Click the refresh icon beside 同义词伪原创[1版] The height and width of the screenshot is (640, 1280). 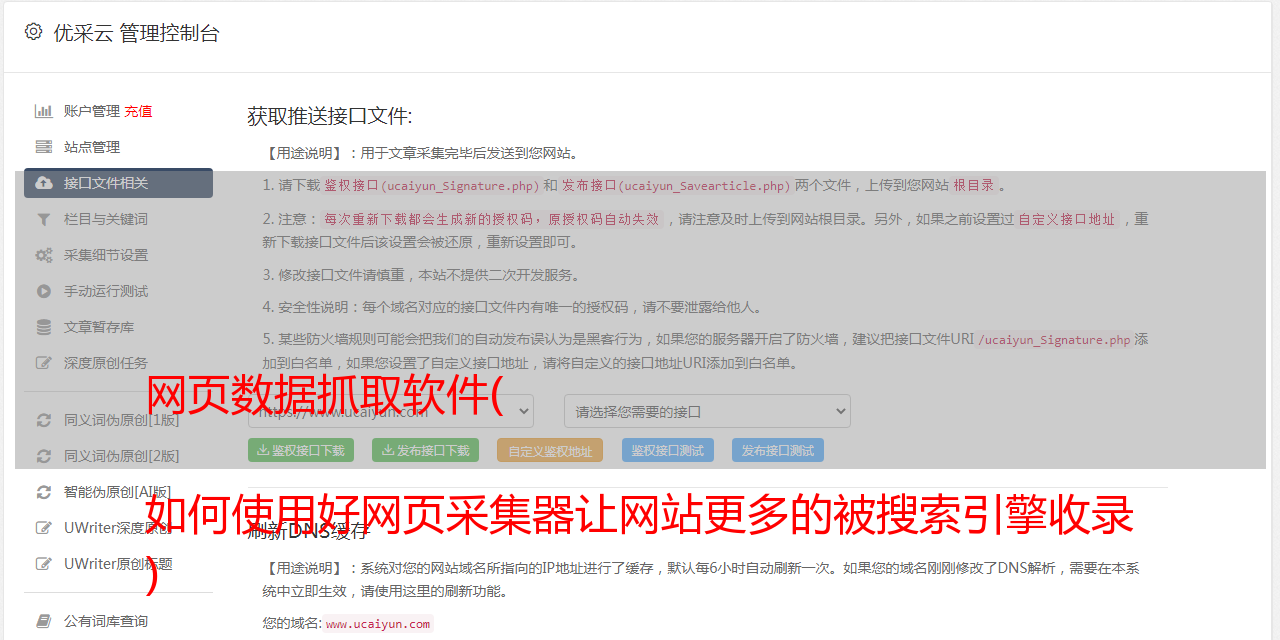44,420
